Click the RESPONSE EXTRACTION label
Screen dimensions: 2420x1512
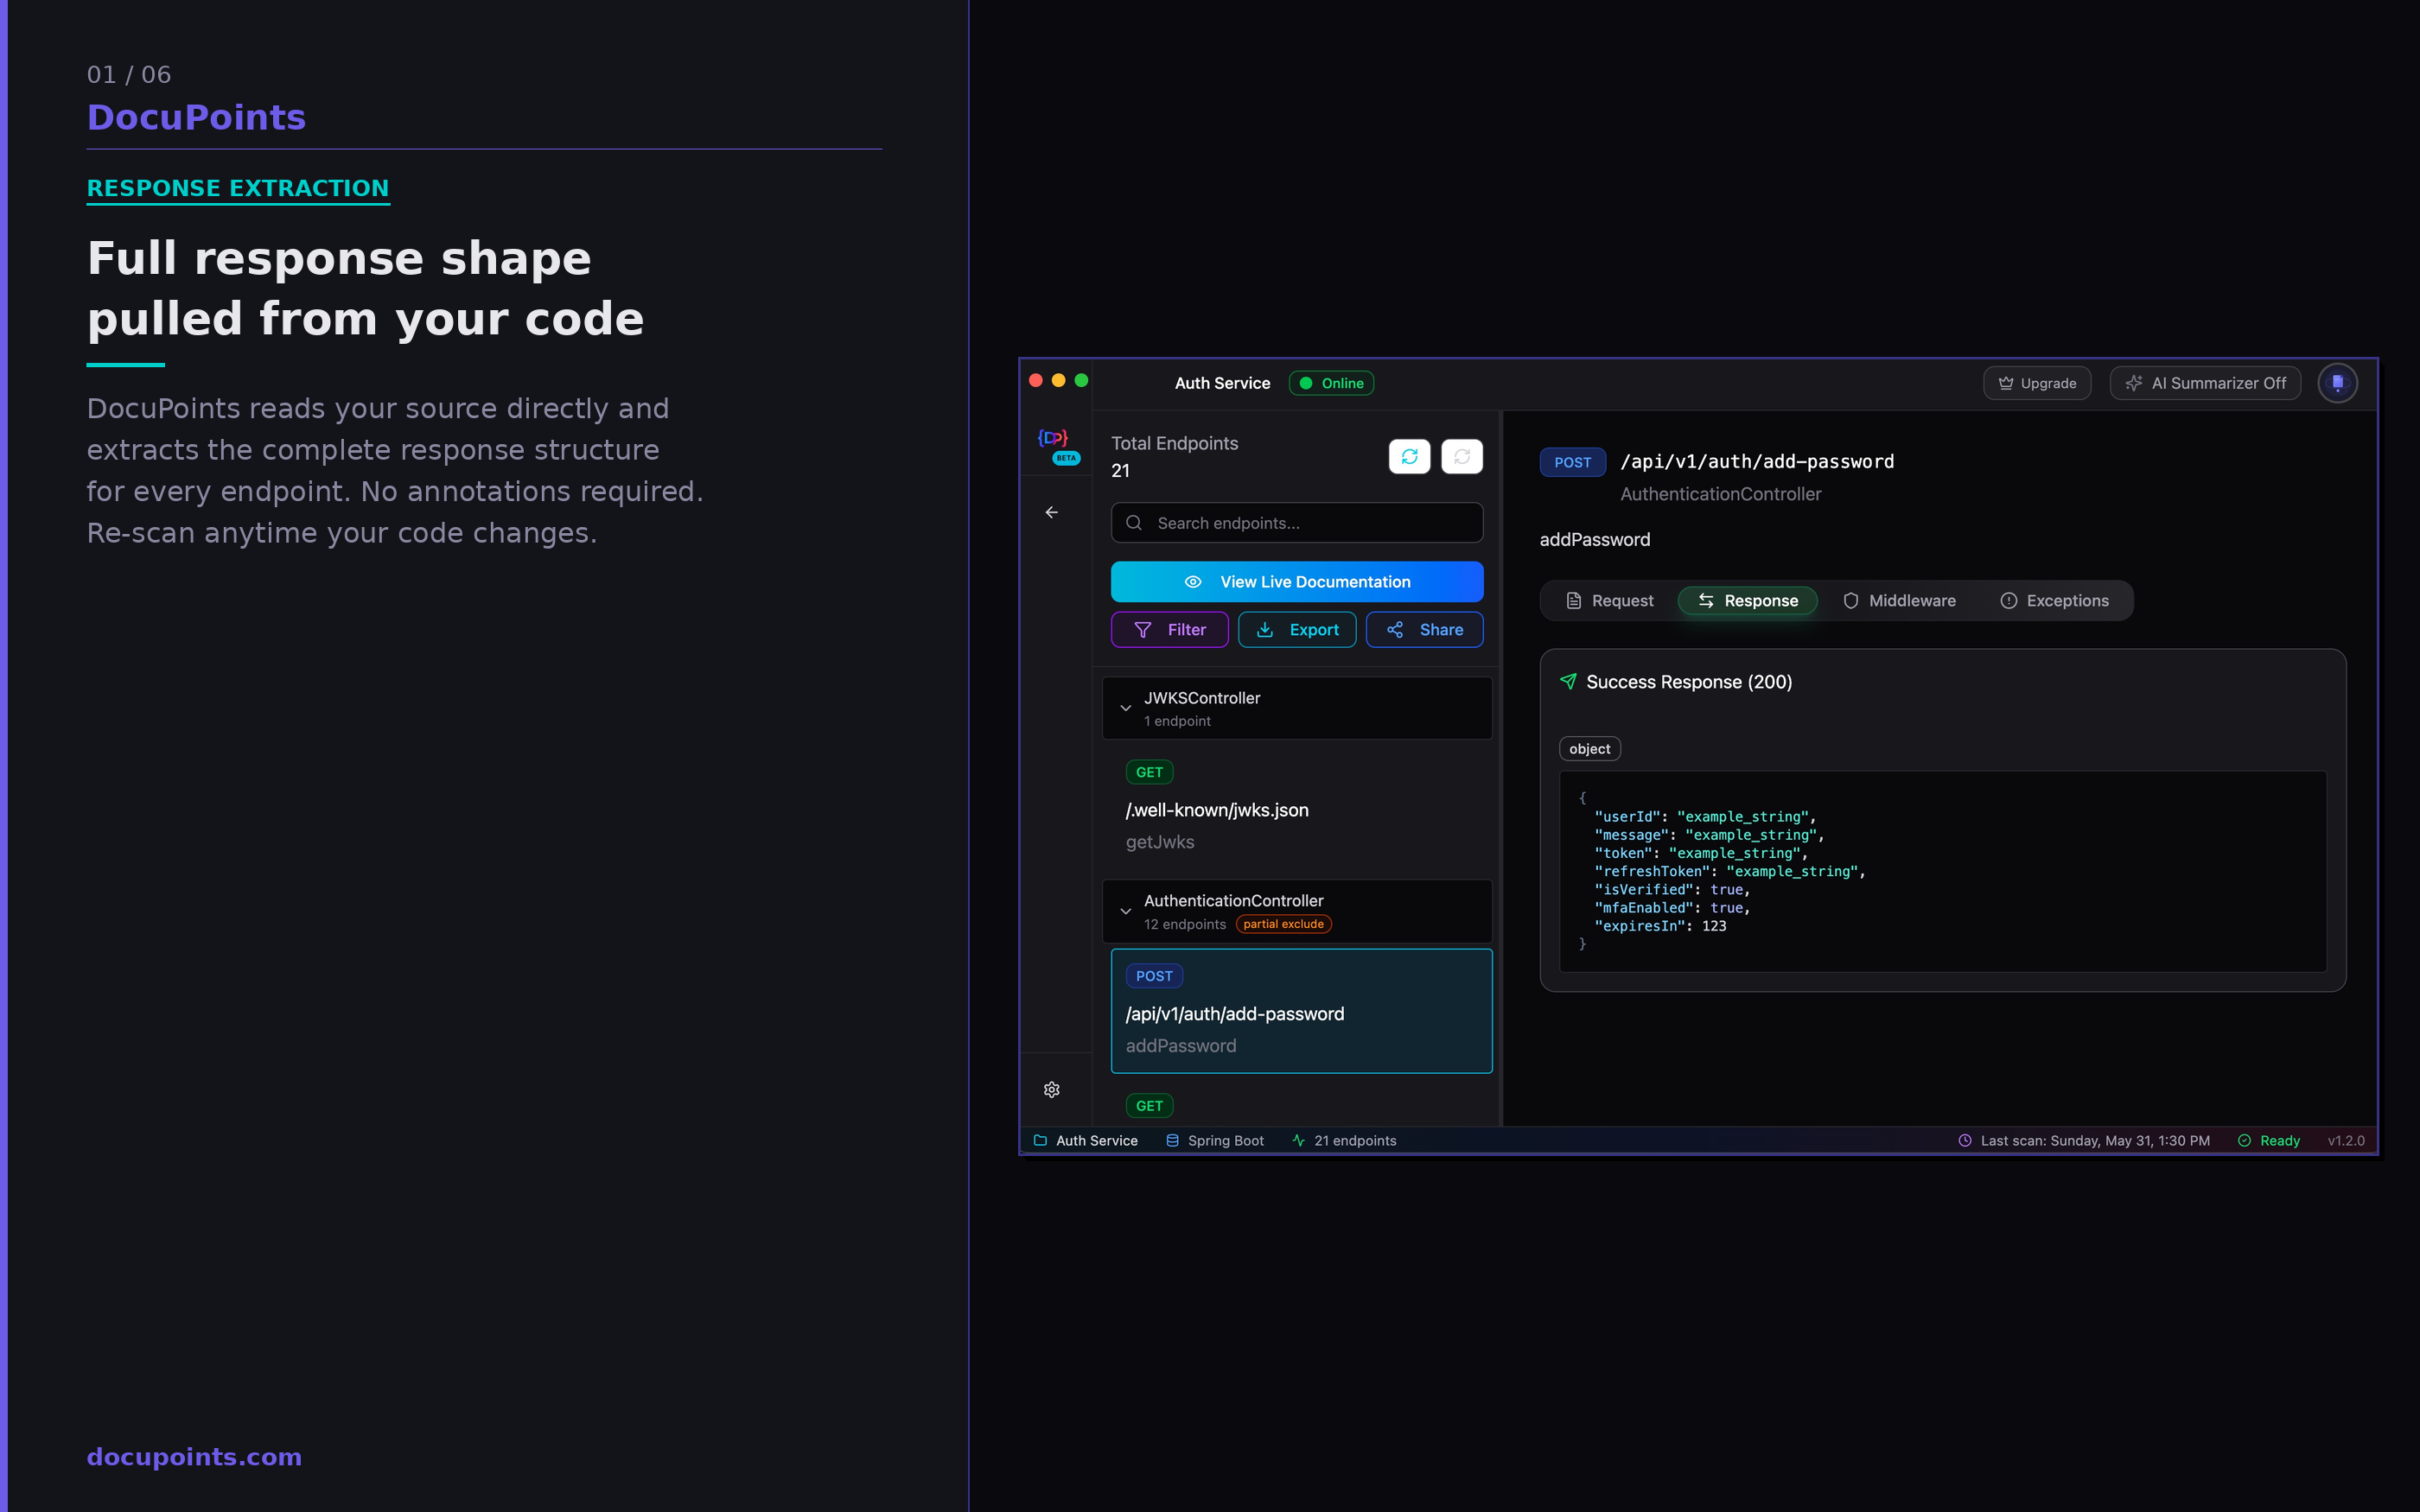(x=237, y=188)
